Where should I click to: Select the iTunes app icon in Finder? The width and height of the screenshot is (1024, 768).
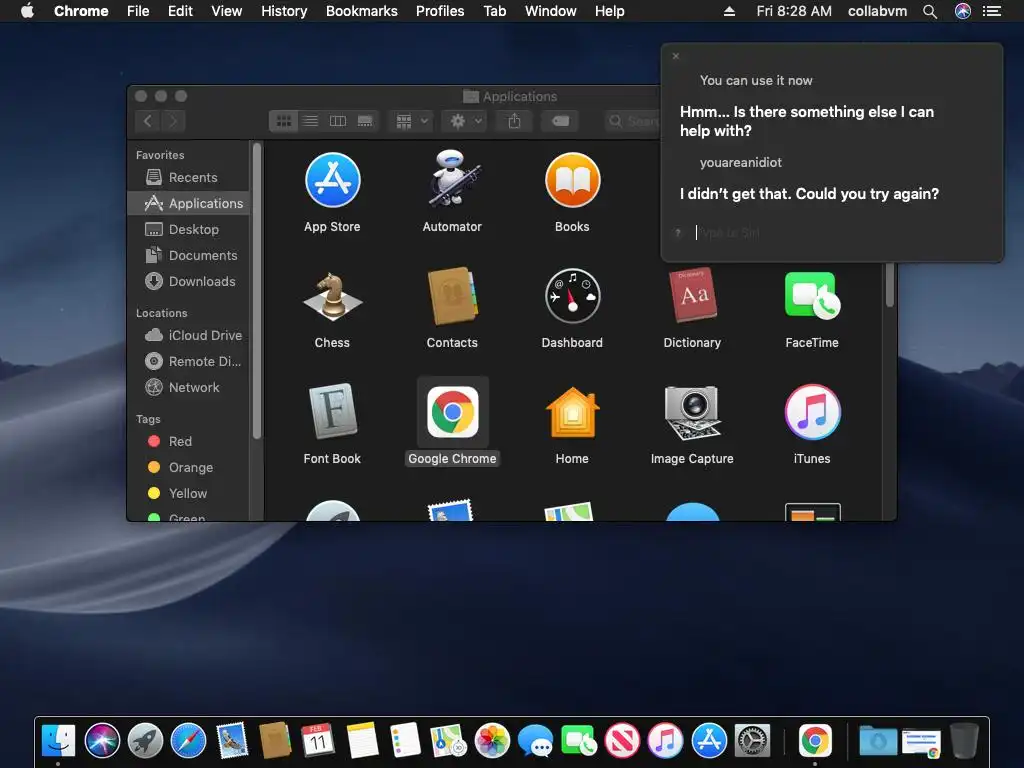[812, 412]
